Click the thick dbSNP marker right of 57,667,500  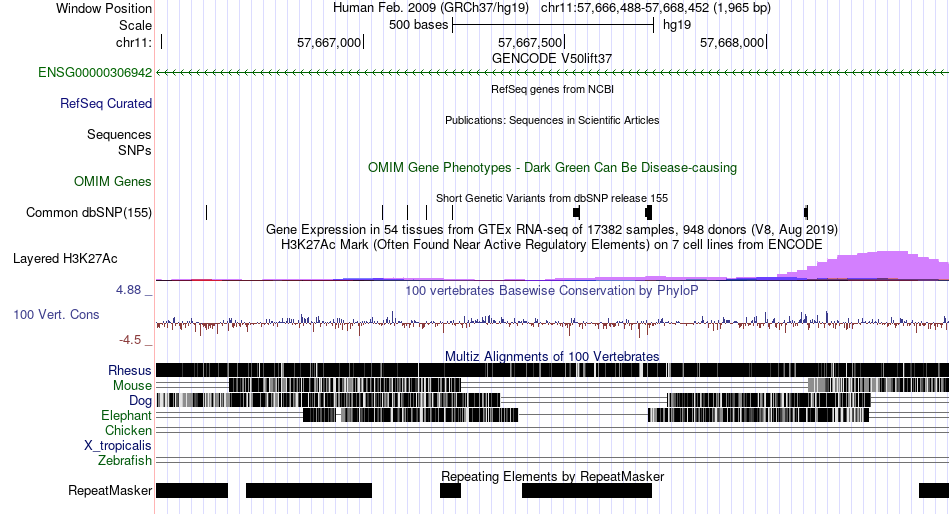576,213
